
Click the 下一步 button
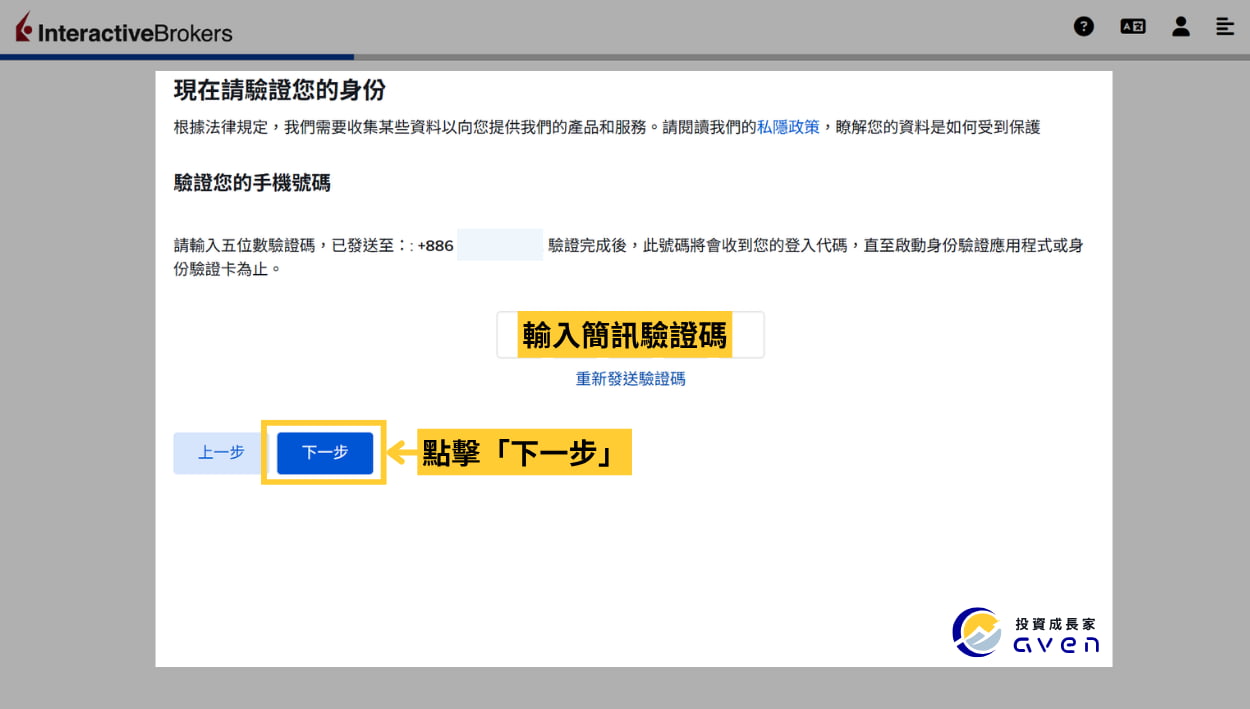(x=325, y=453)
